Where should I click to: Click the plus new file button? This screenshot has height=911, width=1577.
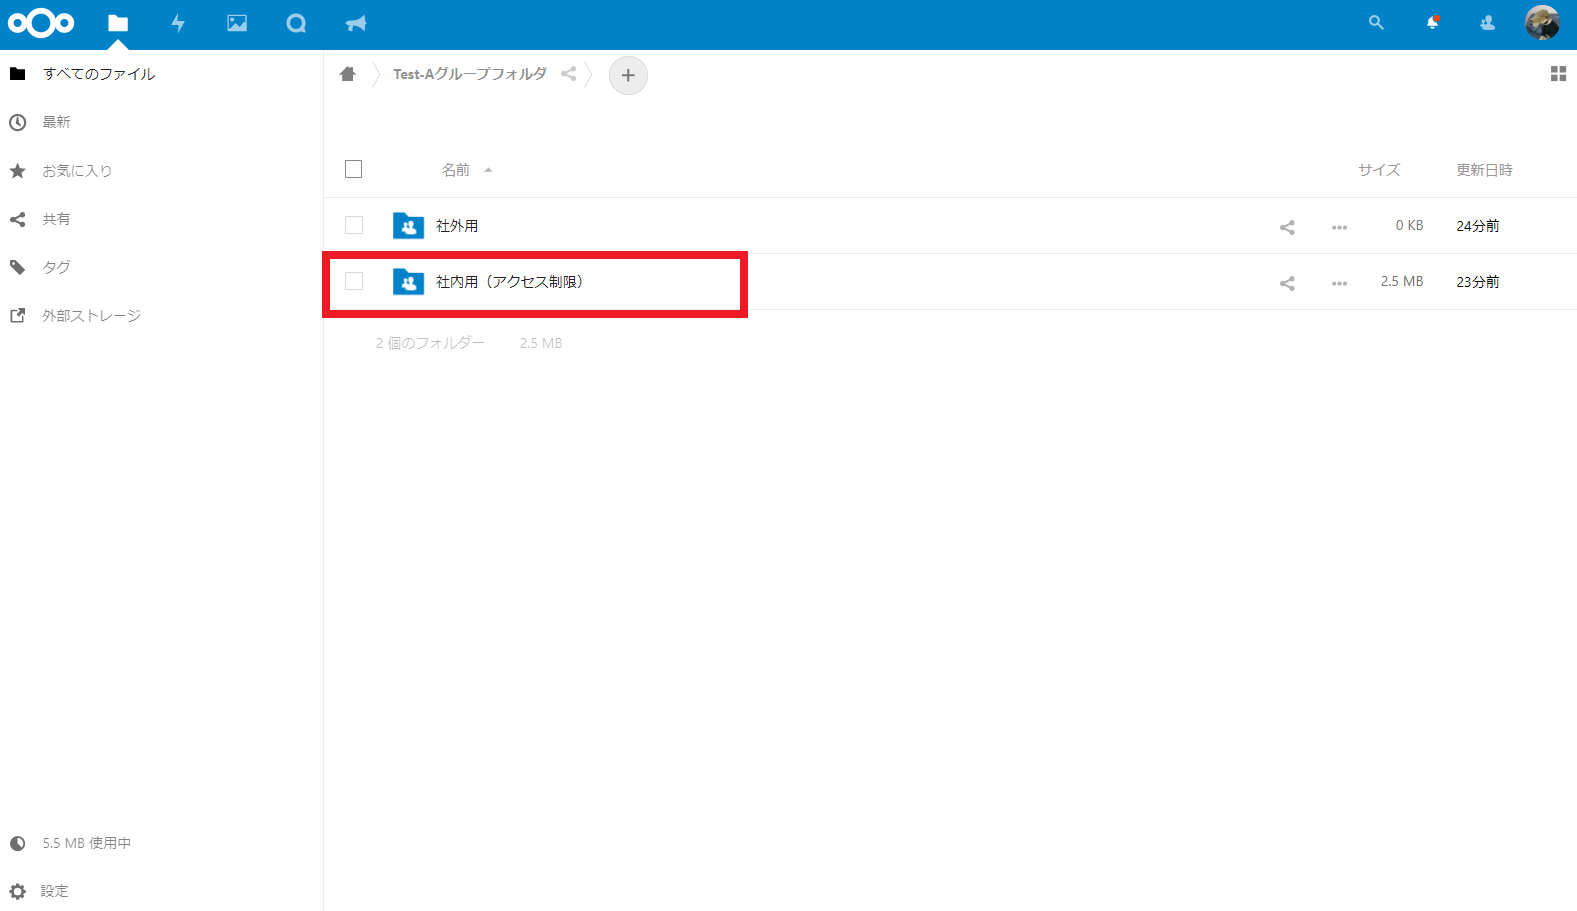coord(628,75)
